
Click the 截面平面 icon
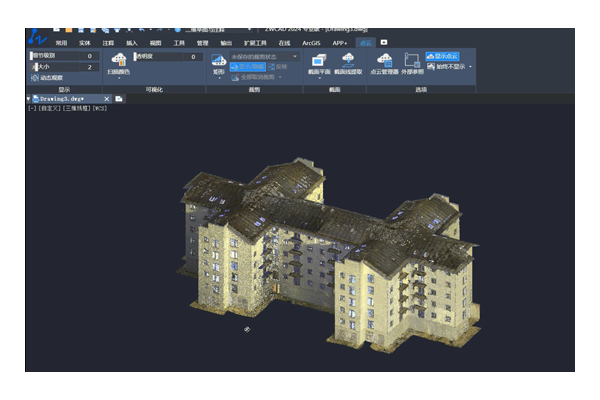319,60
